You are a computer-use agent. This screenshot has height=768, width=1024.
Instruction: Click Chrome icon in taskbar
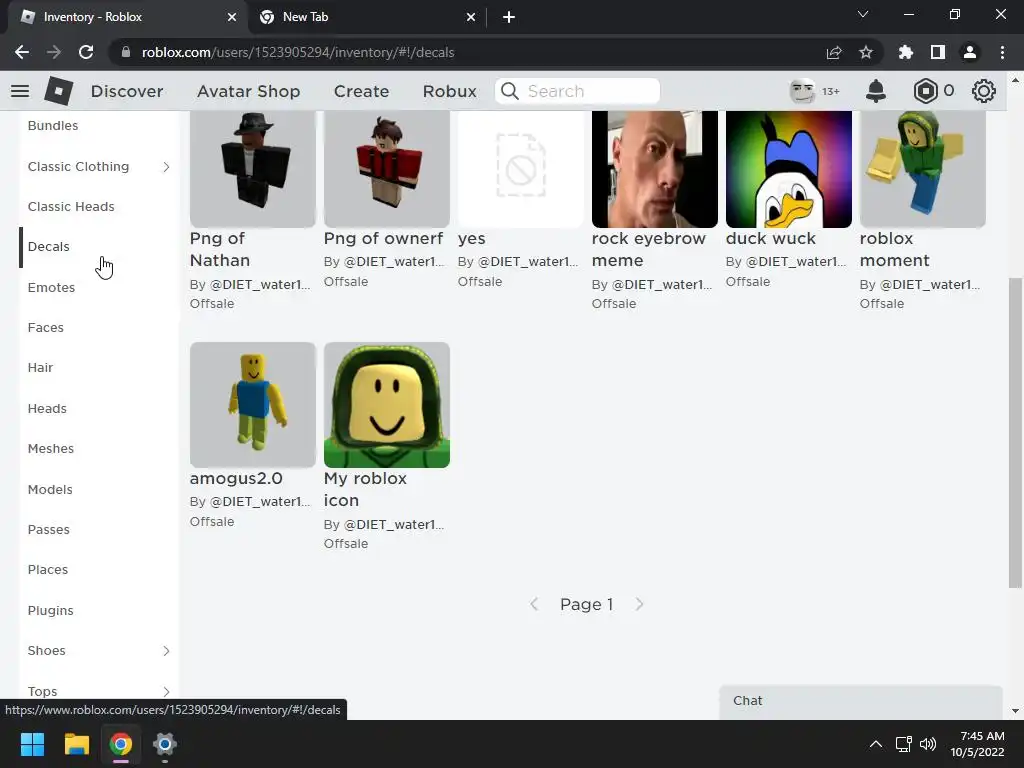click(121, 744)
